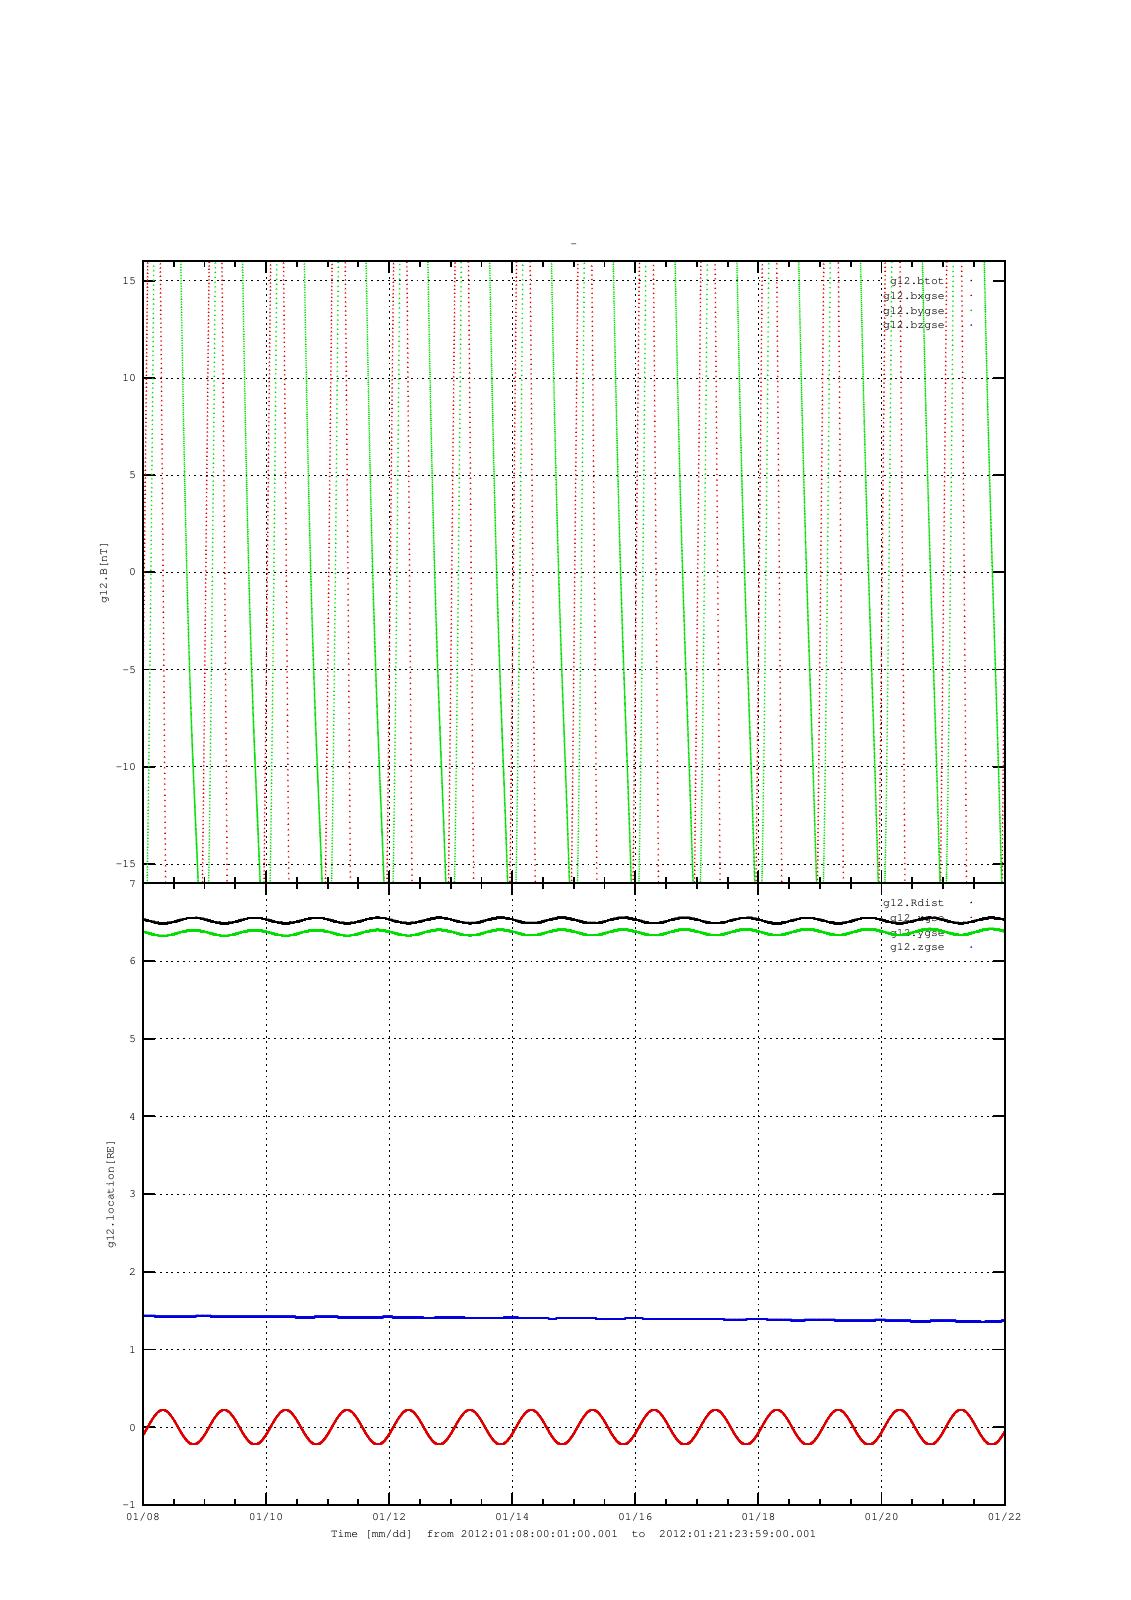The width and height of the screenshot is (1131, 1600).
Task: Click the 01/22 date tick label
Action: (x=1004, y=1516)
